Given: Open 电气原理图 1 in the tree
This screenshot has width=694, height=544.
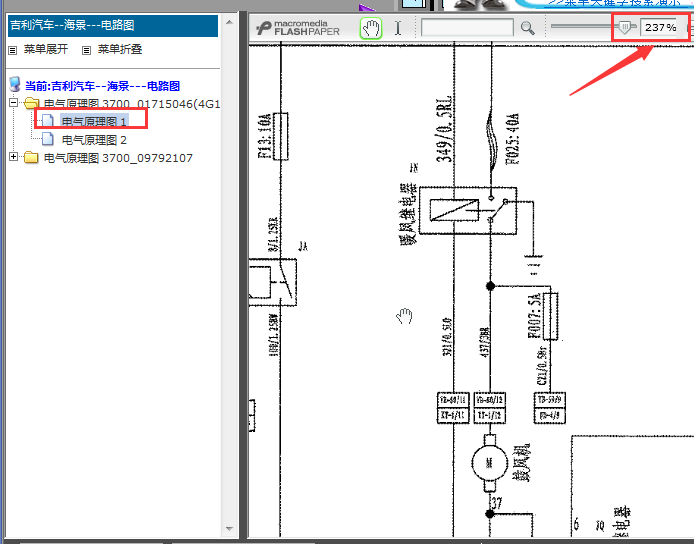Looking at the screenshot, I should point(94,121).
